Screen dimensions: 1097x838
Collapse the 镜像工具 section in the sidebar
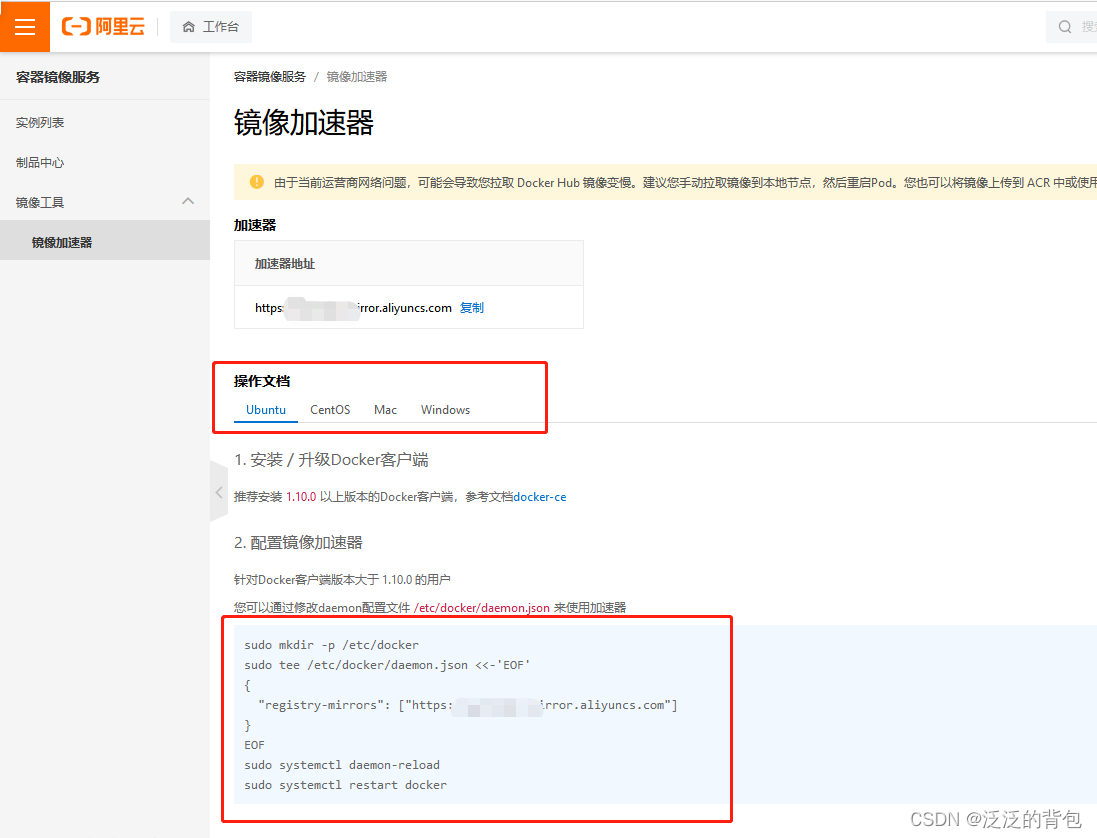pyautogui.click(x=187, y=201)
